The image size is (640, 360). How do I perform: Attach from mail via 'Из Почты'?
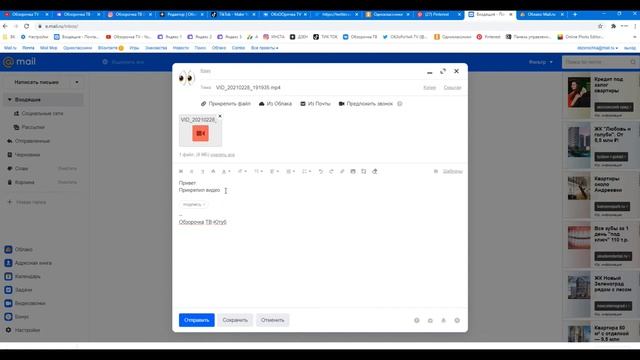click(x=315, y=104)
